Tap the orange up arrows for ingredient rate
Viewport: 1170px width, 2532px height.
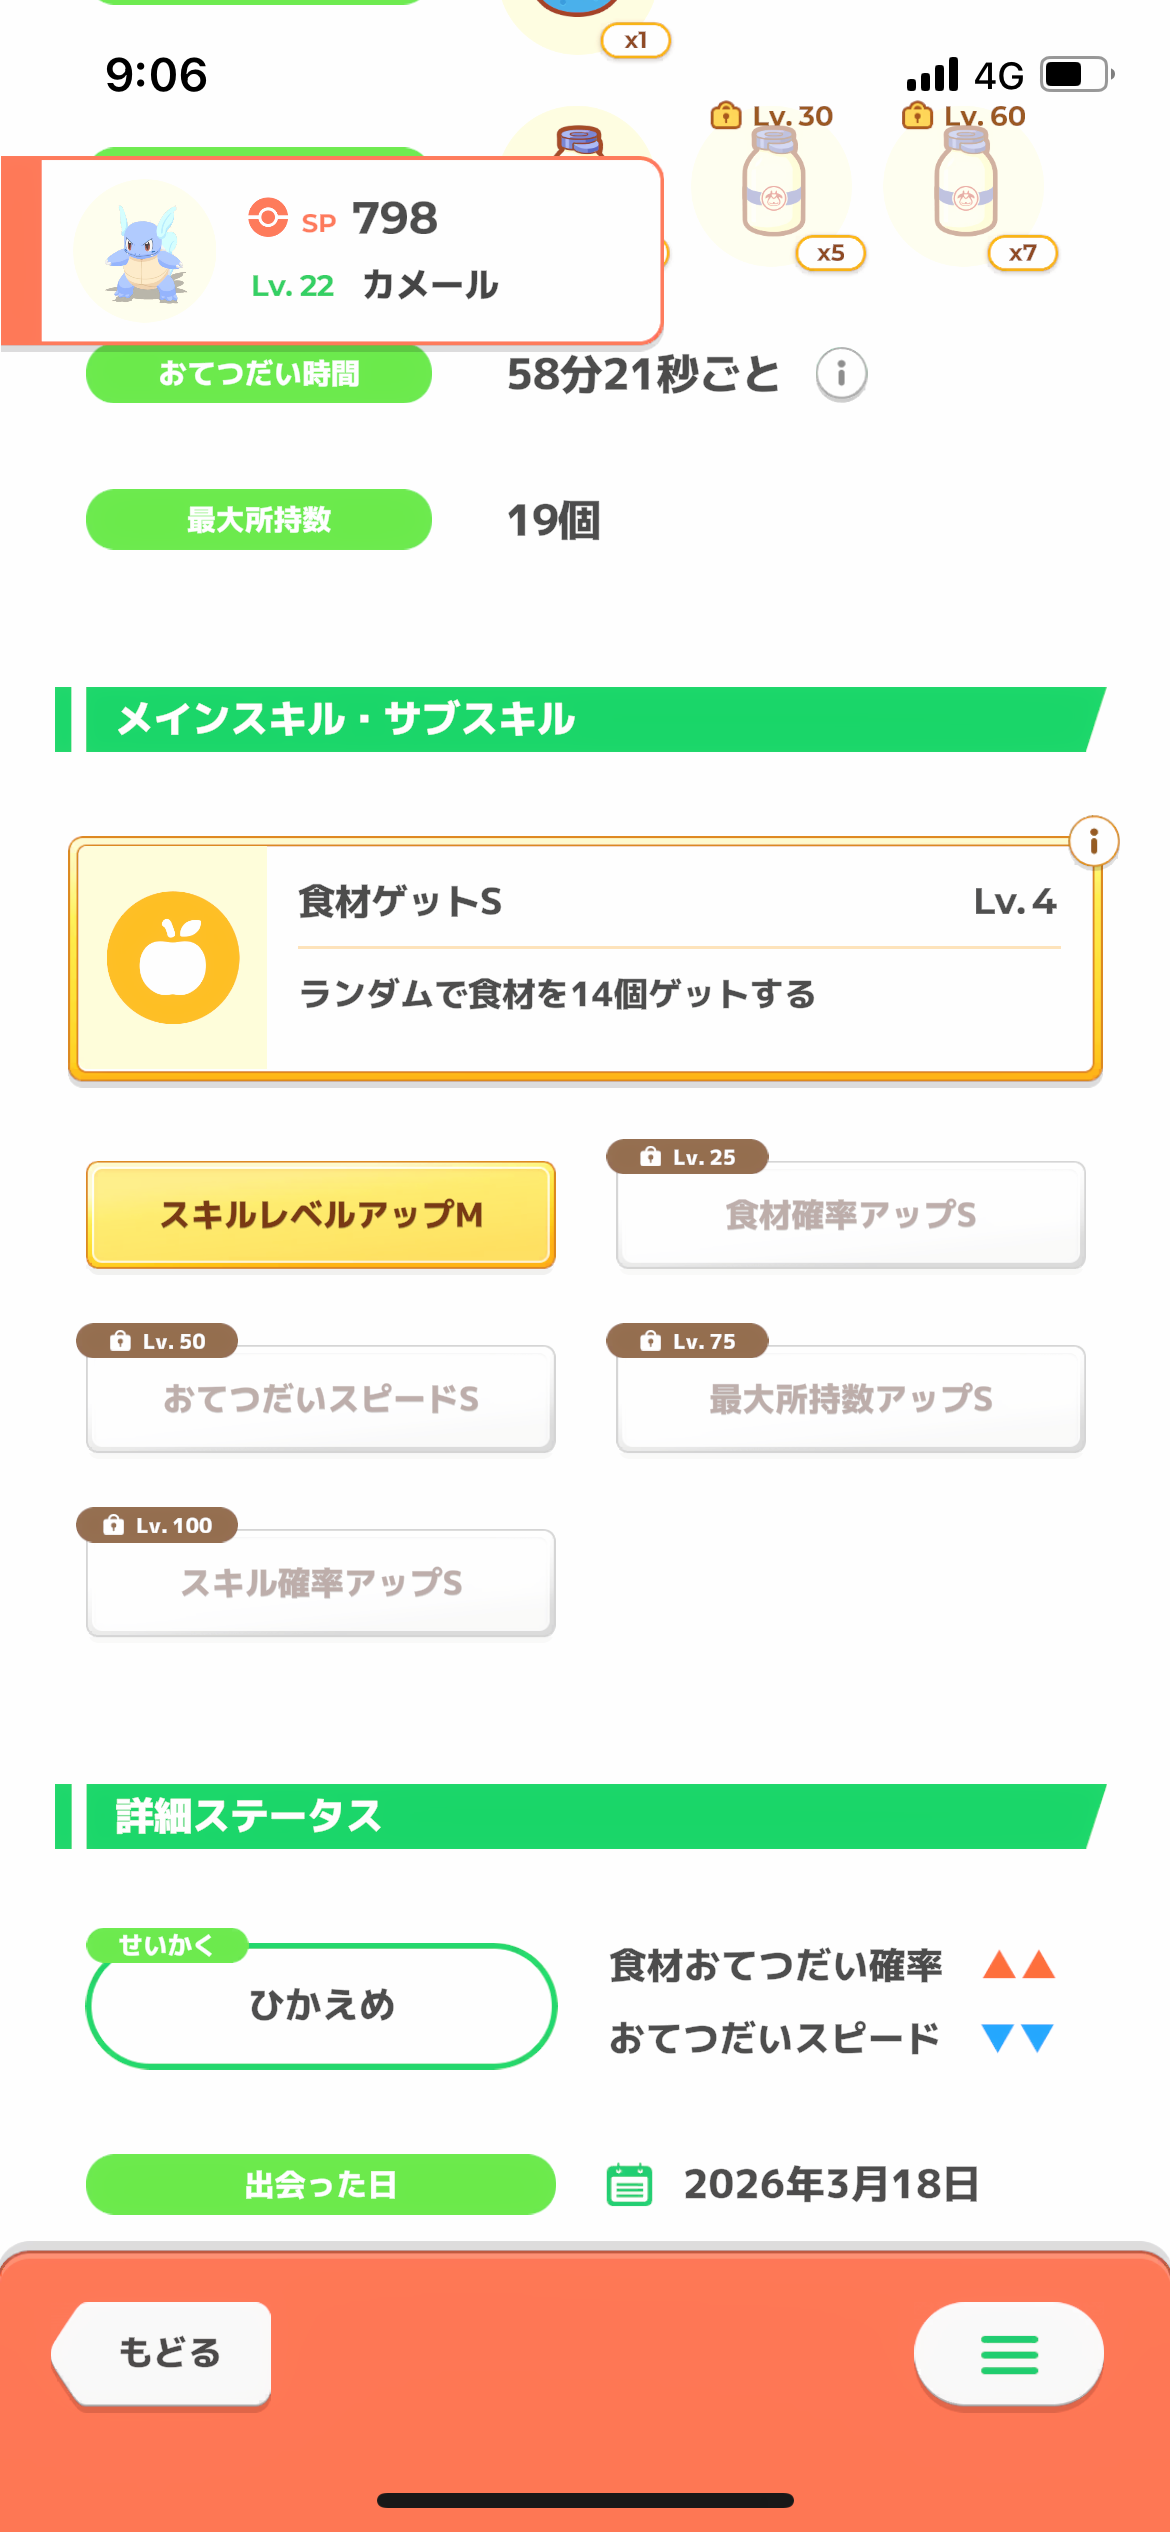pos(1018,1965)
